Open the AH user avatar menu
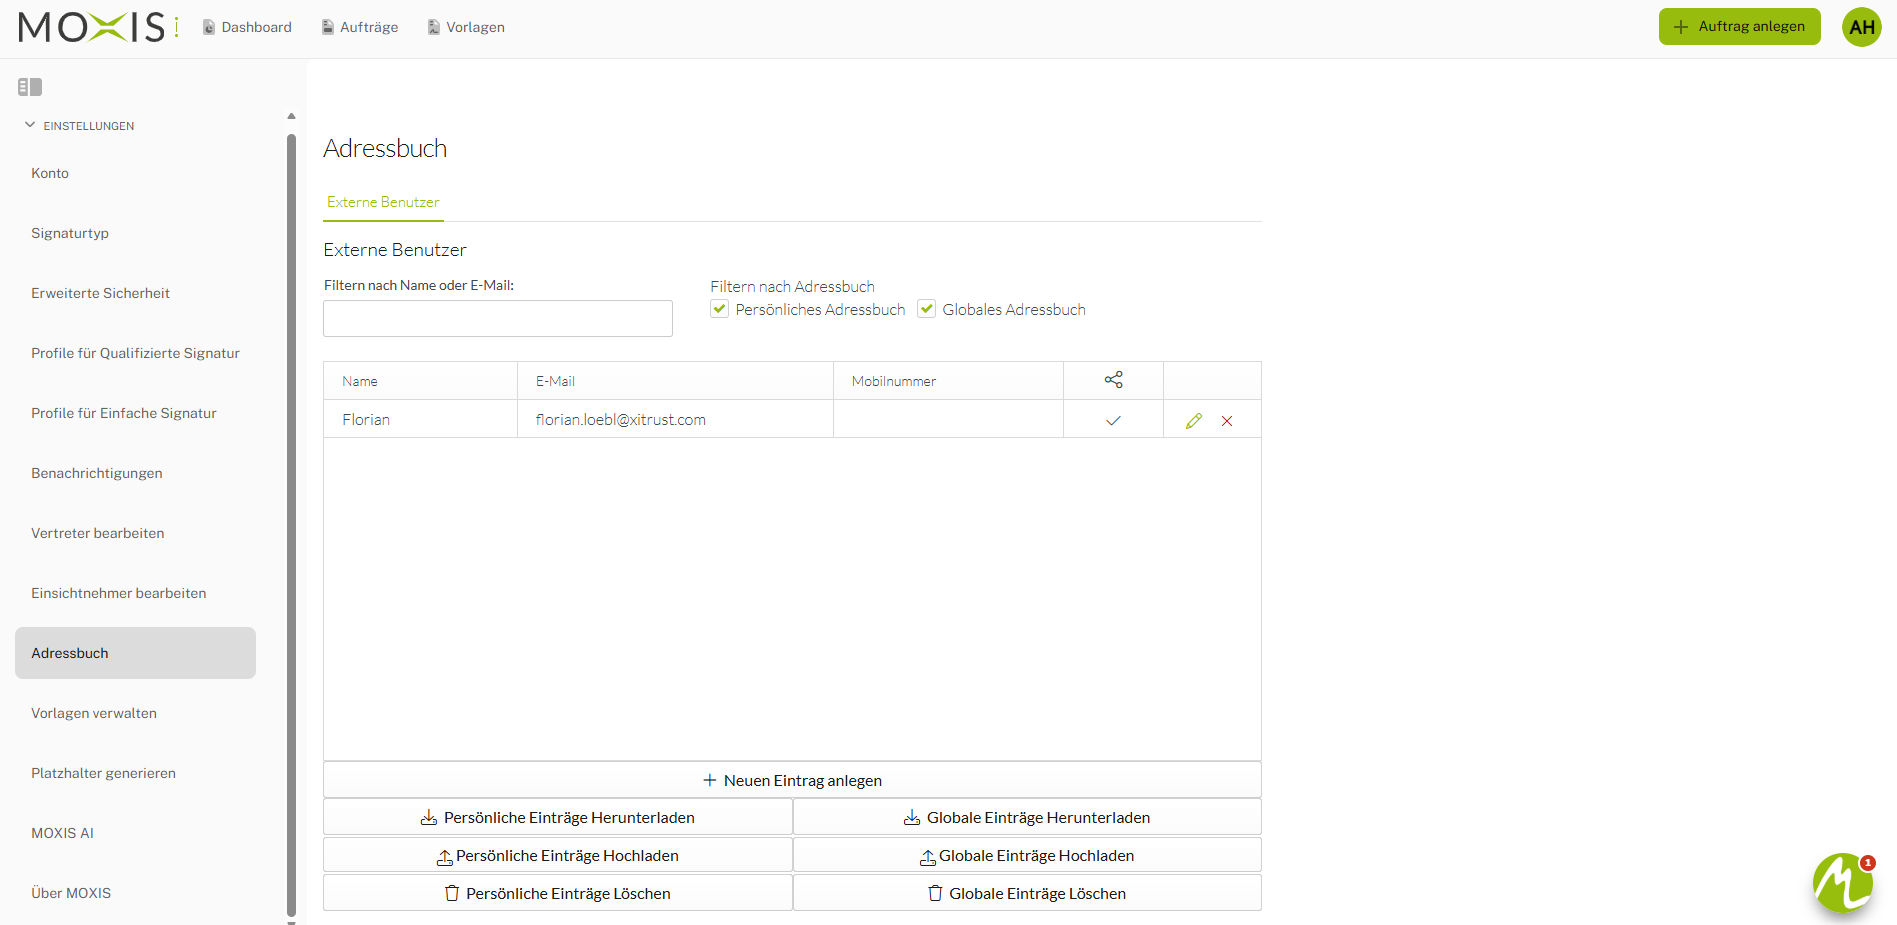Viewport: 1897px width, 925px height. pyautogui.click(x=1862, y=27)
